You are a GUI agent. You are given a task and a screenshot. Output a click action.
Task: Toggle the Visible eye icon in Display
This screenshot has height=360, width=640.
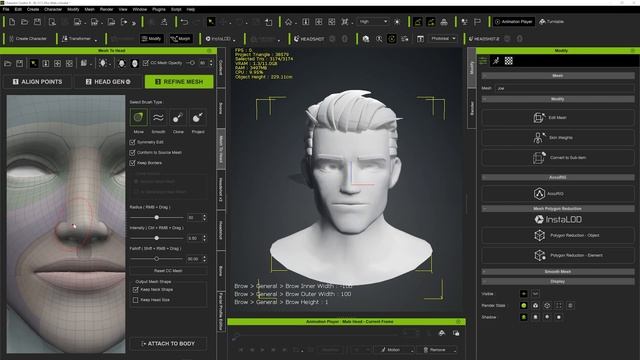524,293
